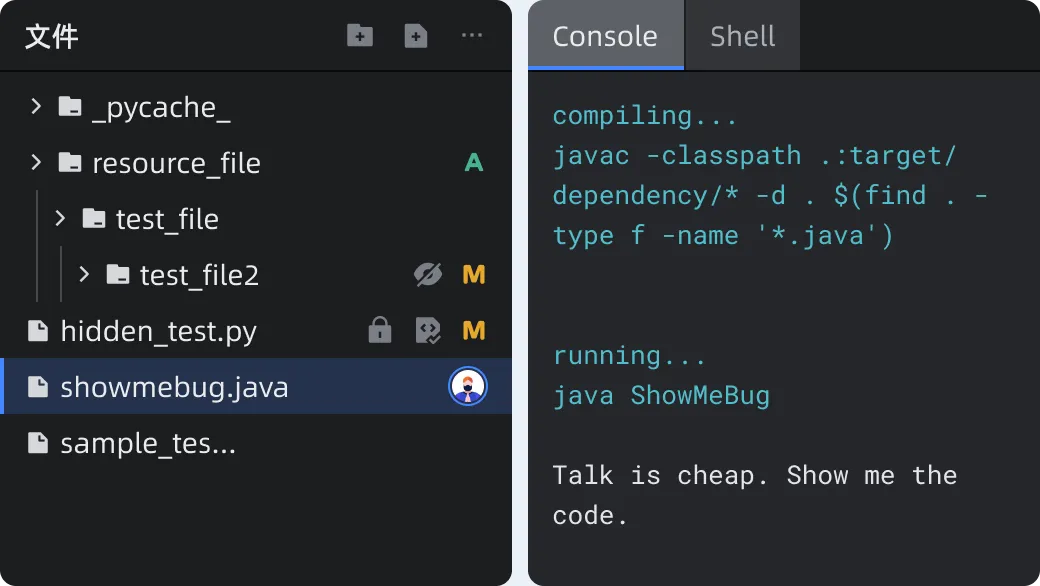
Task: Expand the resource_file folder chevron
Action: [x=37, y=162]
